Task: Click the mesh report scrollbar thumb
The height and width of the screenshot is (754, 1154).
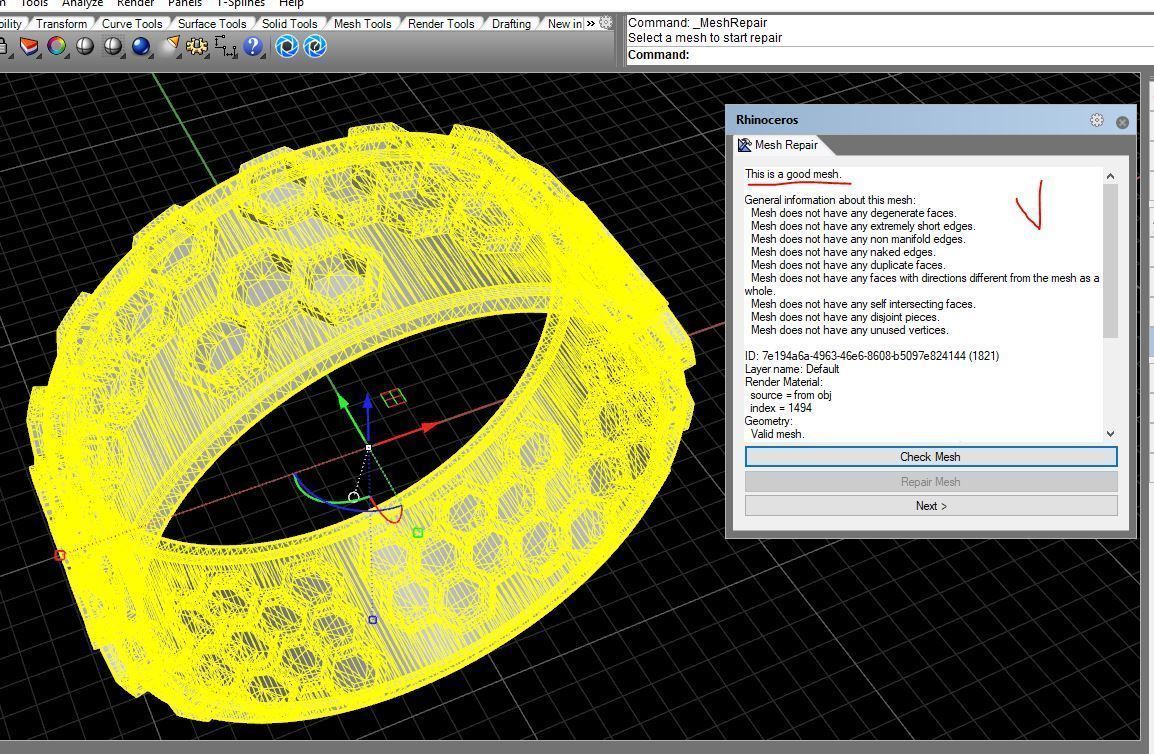Action: click(x=1111, y=261)
